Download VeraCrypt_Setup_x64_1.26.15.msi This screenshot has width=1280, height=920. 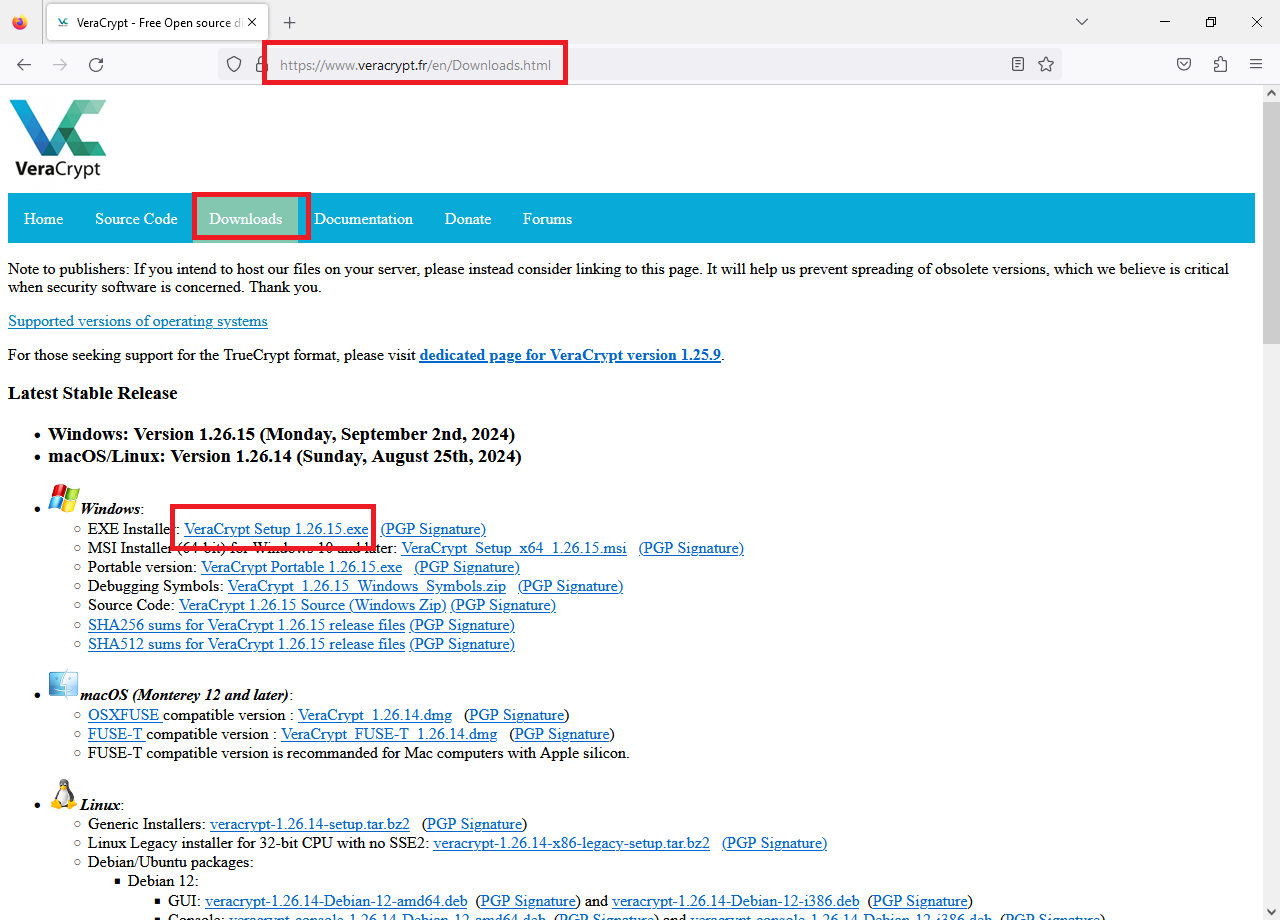(x=514, y=548)
